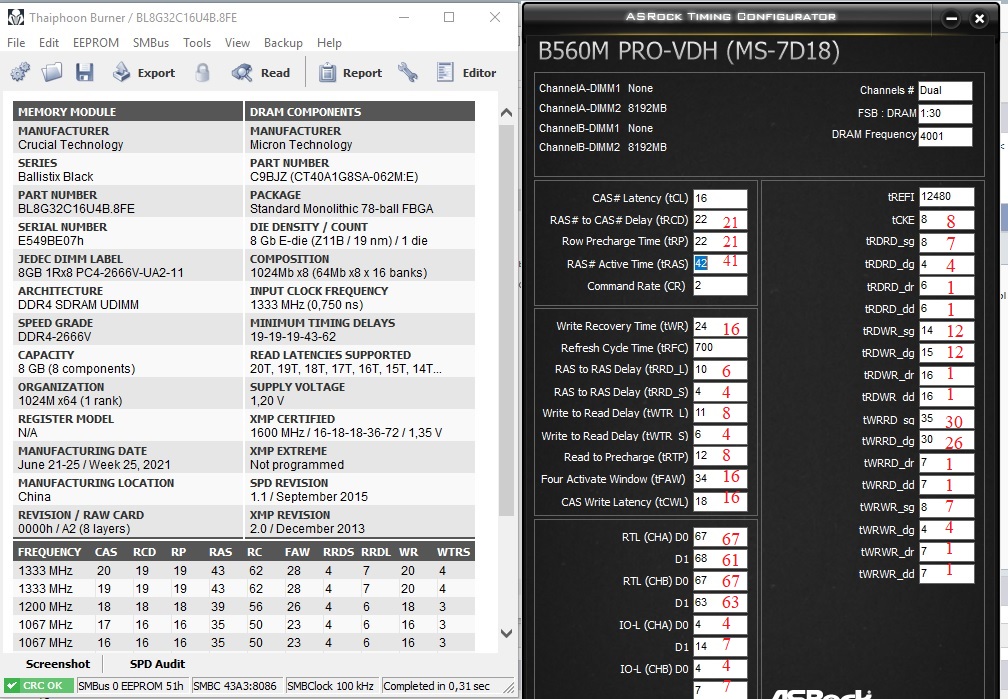Select the 1200 MHz row in frequency table
The width and height of the screenshot is (1008, 699).
pos(244,606)
